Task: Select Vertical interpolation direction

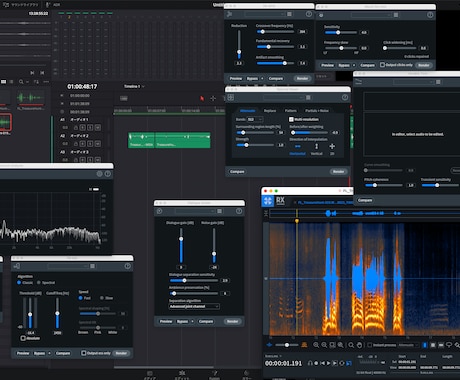Action: (x=317, y=149)
